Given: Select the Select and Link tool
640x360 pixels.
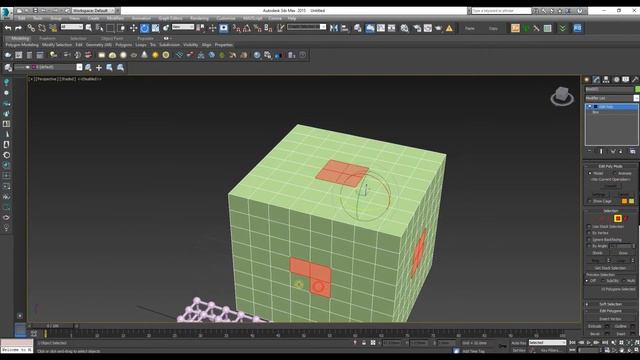Looking at the screenshot, I should coord(31,28).
